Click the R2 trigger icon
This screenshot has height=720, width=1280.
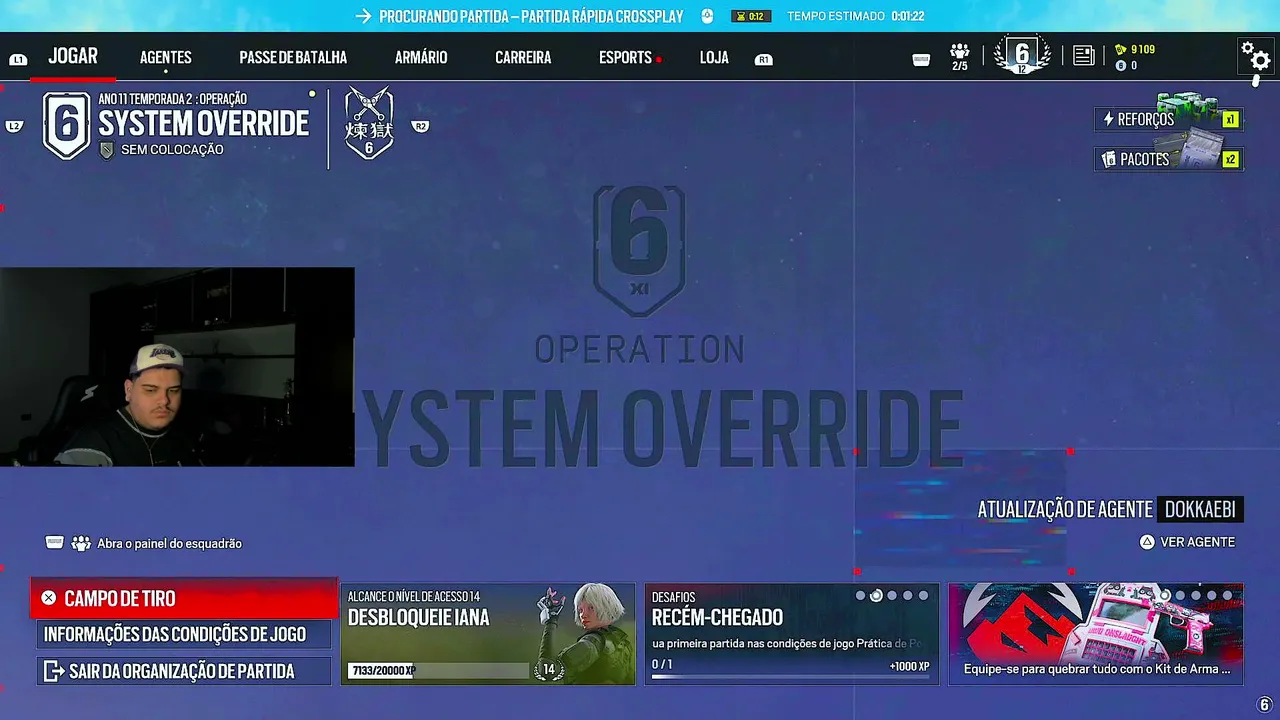point(421,126)
